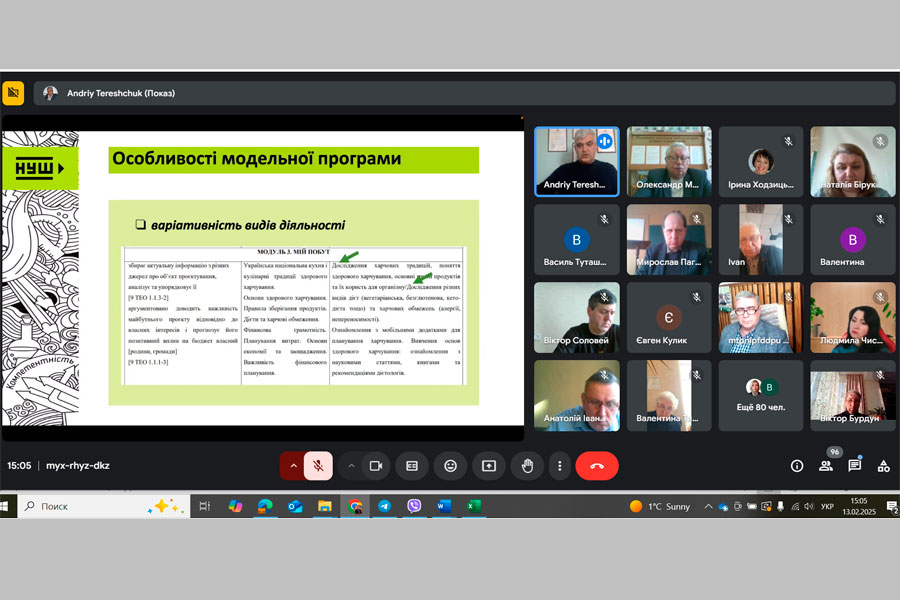Open Excel from the taskbar
Screen dimensions: 900x600
[x=474, y=506]
